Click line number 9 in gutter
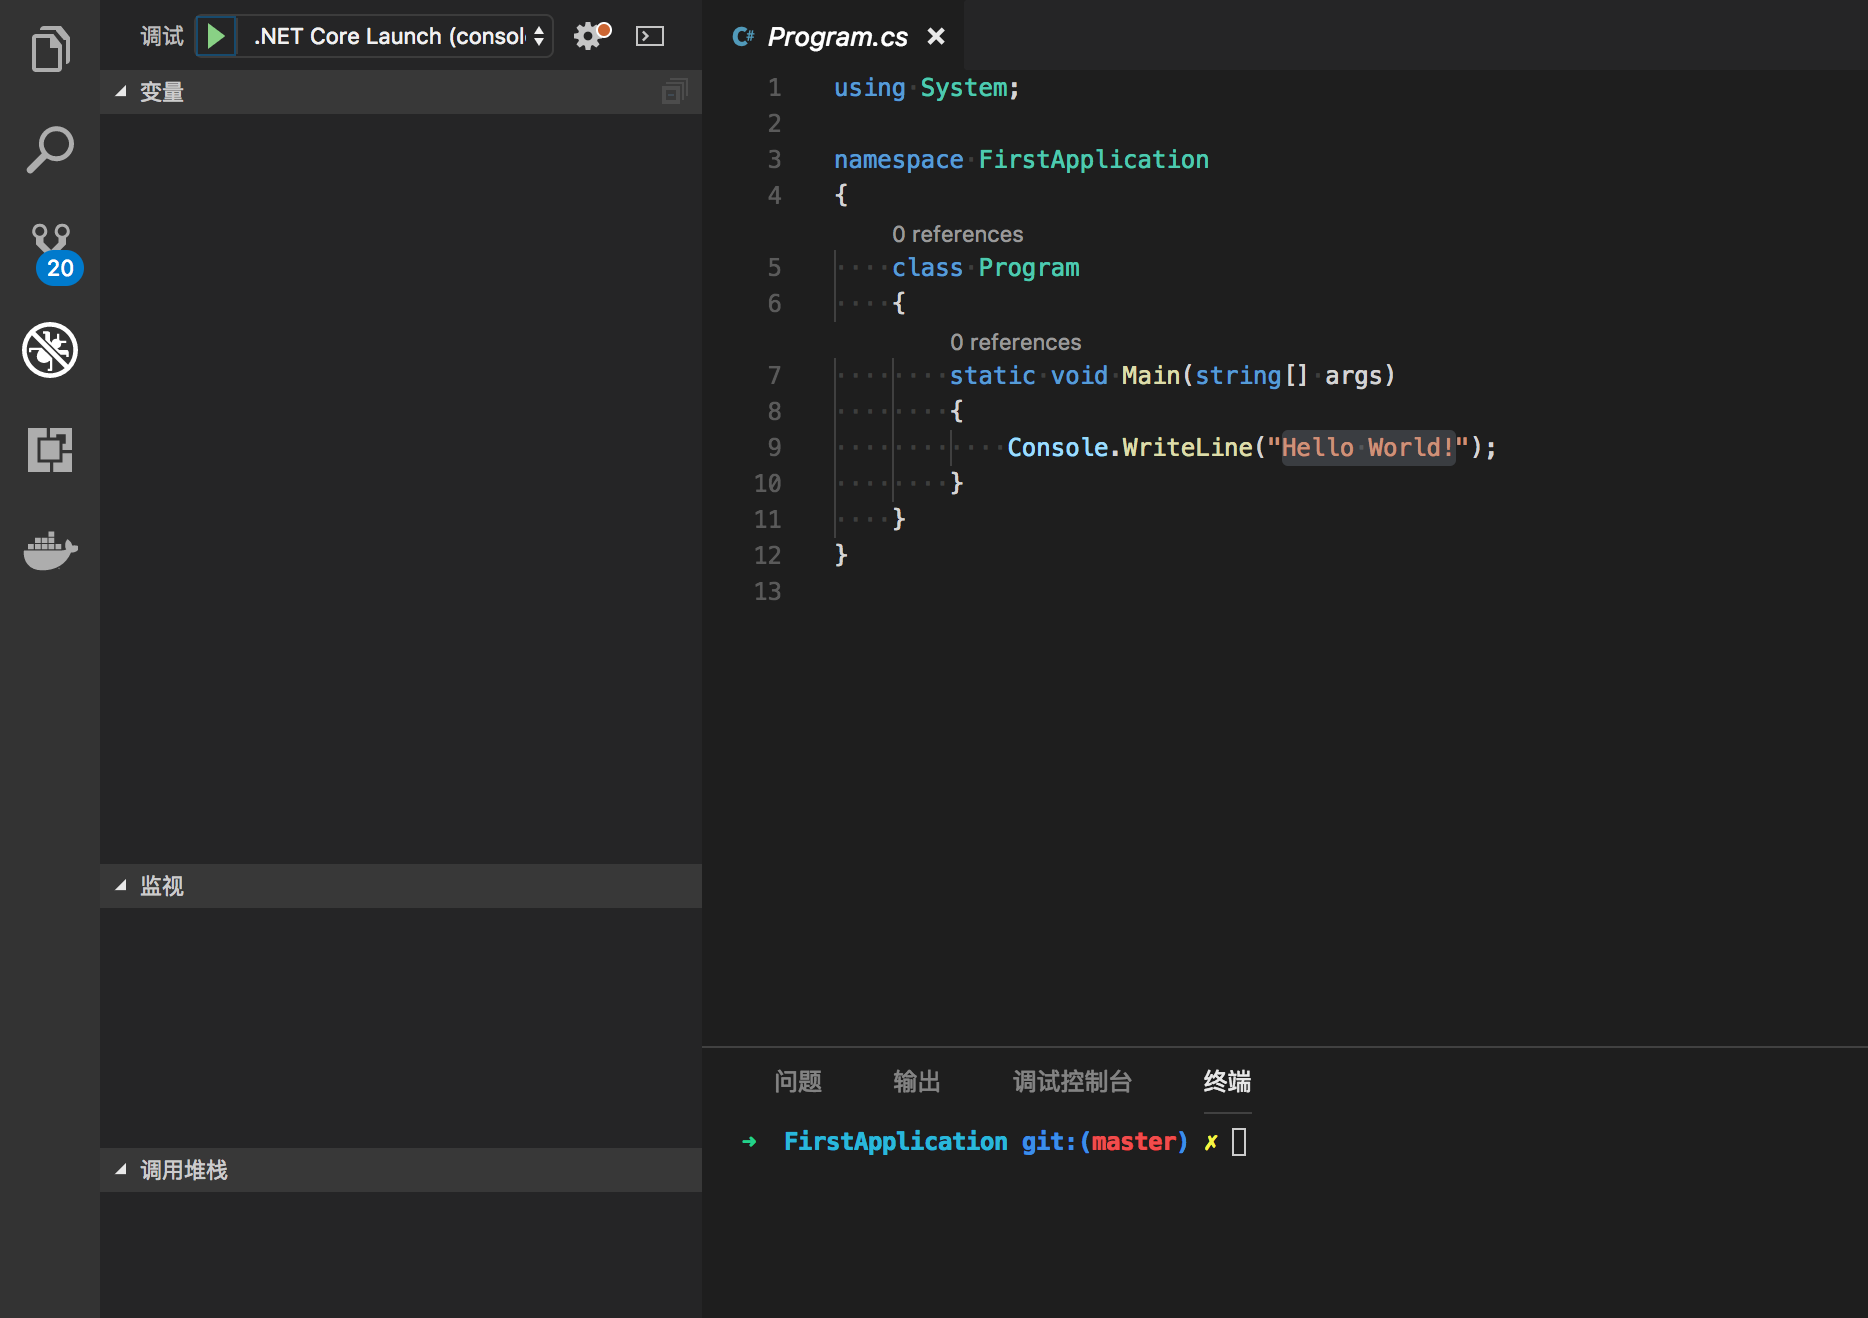1868x1318 pixels. pyautogui.click(x=774, y=447)
